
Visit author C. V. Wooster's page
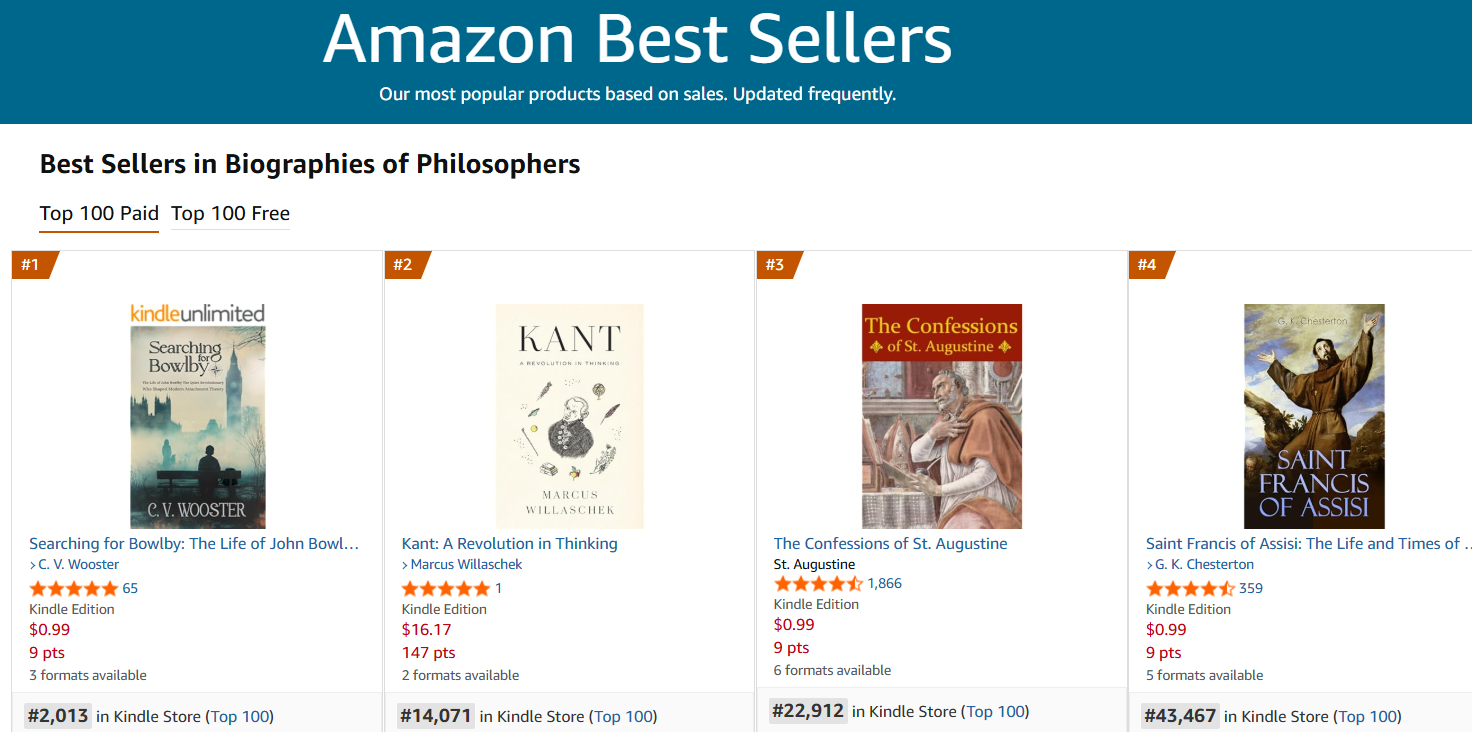click(x=78, y=565)
